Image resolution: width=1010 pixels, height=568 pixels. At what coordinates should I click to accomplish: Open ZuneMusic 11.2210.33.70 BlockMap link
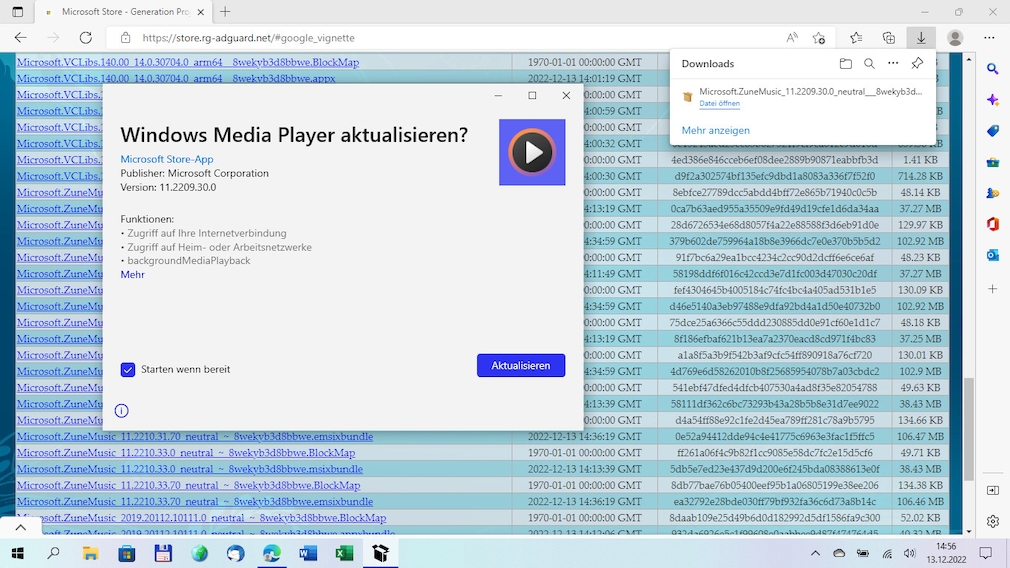click(x=188, y=486)
